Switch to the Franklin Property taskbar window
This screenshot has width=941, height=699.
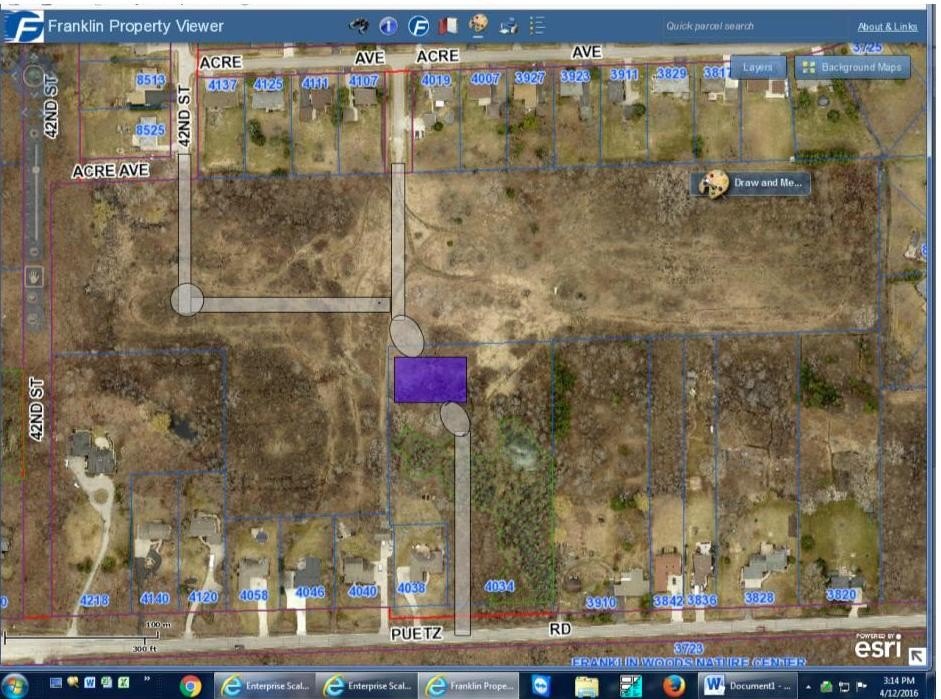(x=469, y=685)
